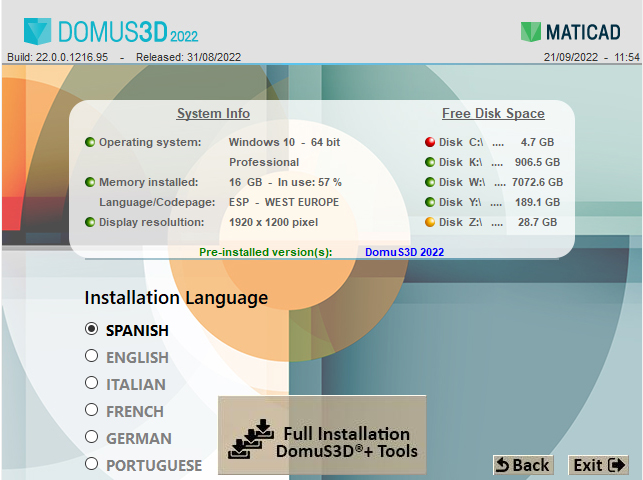The height and width of the screenshot is (480, 643).
Task: Click red status dot for Disk C:\
Action: pyautogui.click(x=430, y=142)
